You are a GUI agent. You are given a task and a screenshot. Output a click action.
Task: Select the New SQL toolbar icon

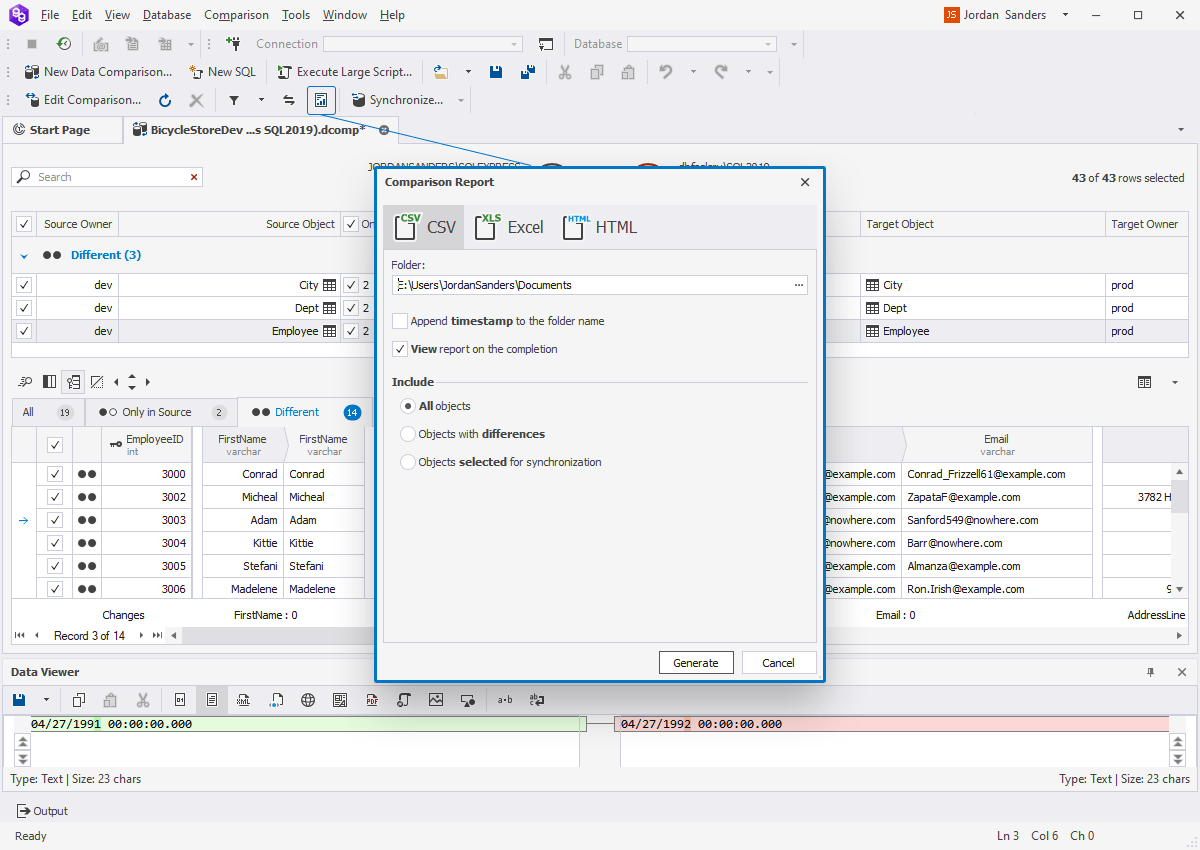[x=222, y=71]
